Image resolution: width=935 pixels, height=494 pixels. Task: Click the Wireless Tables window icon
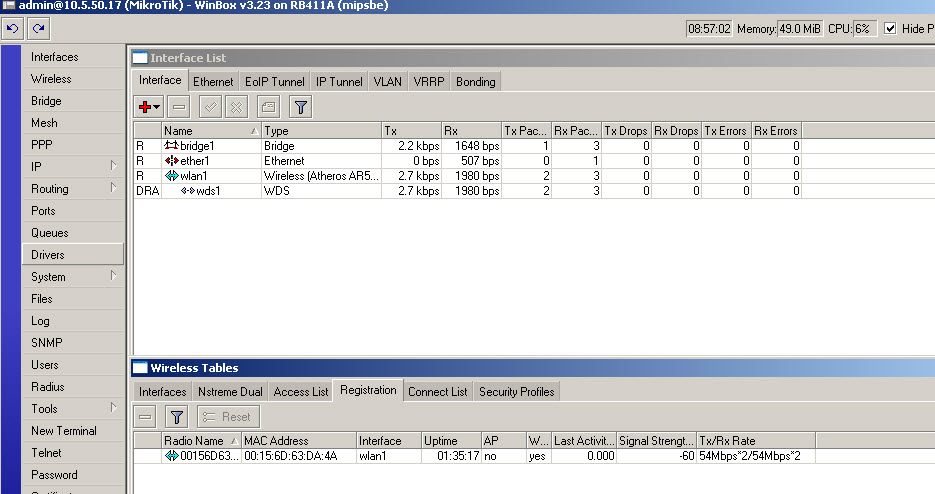[x=140, y=368]
